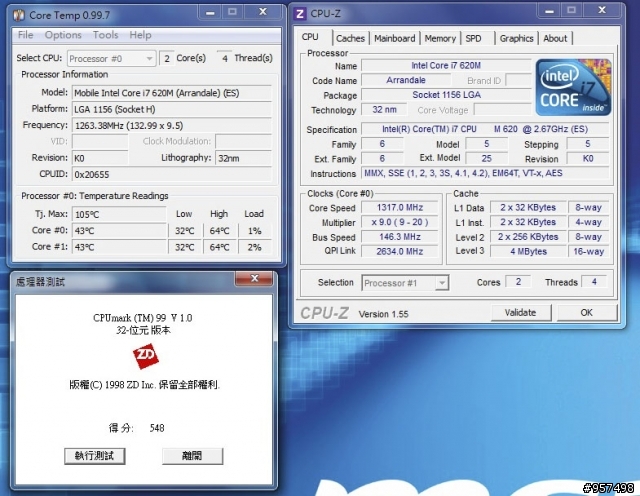
Task: Click the Lithography 32nm field
Action: click(x=243, y=158)
